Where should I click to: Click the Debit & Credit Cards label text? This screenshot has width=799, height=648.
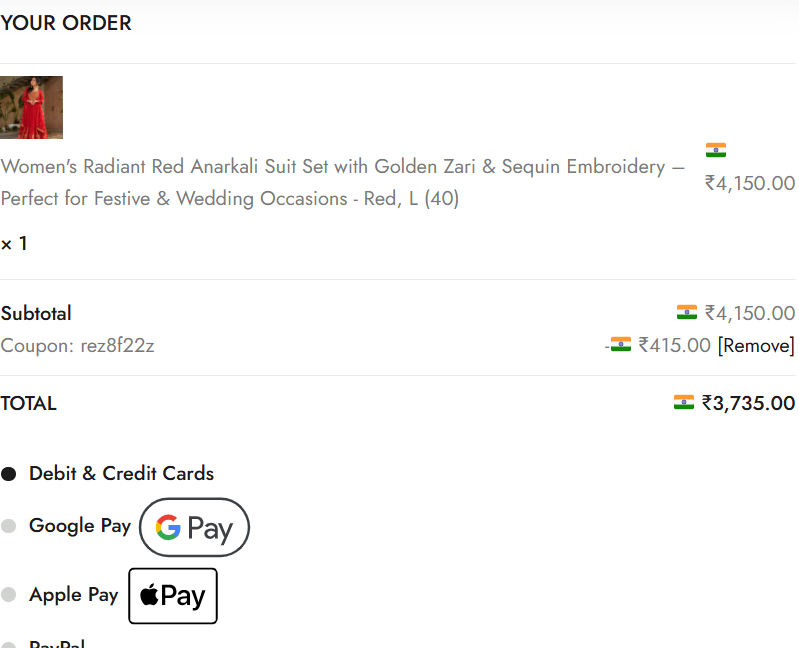coord(121,474)
